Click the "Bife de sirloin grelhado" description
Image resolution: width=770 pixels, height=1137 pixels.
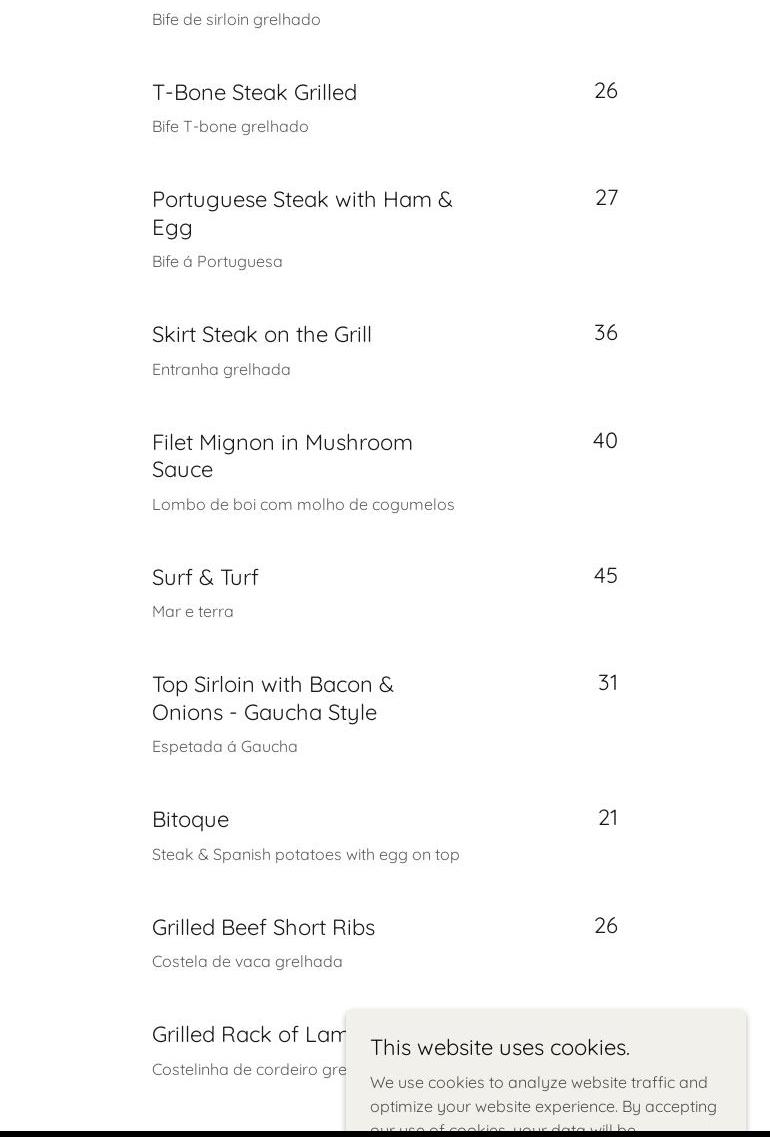click(x=236, y=20)
